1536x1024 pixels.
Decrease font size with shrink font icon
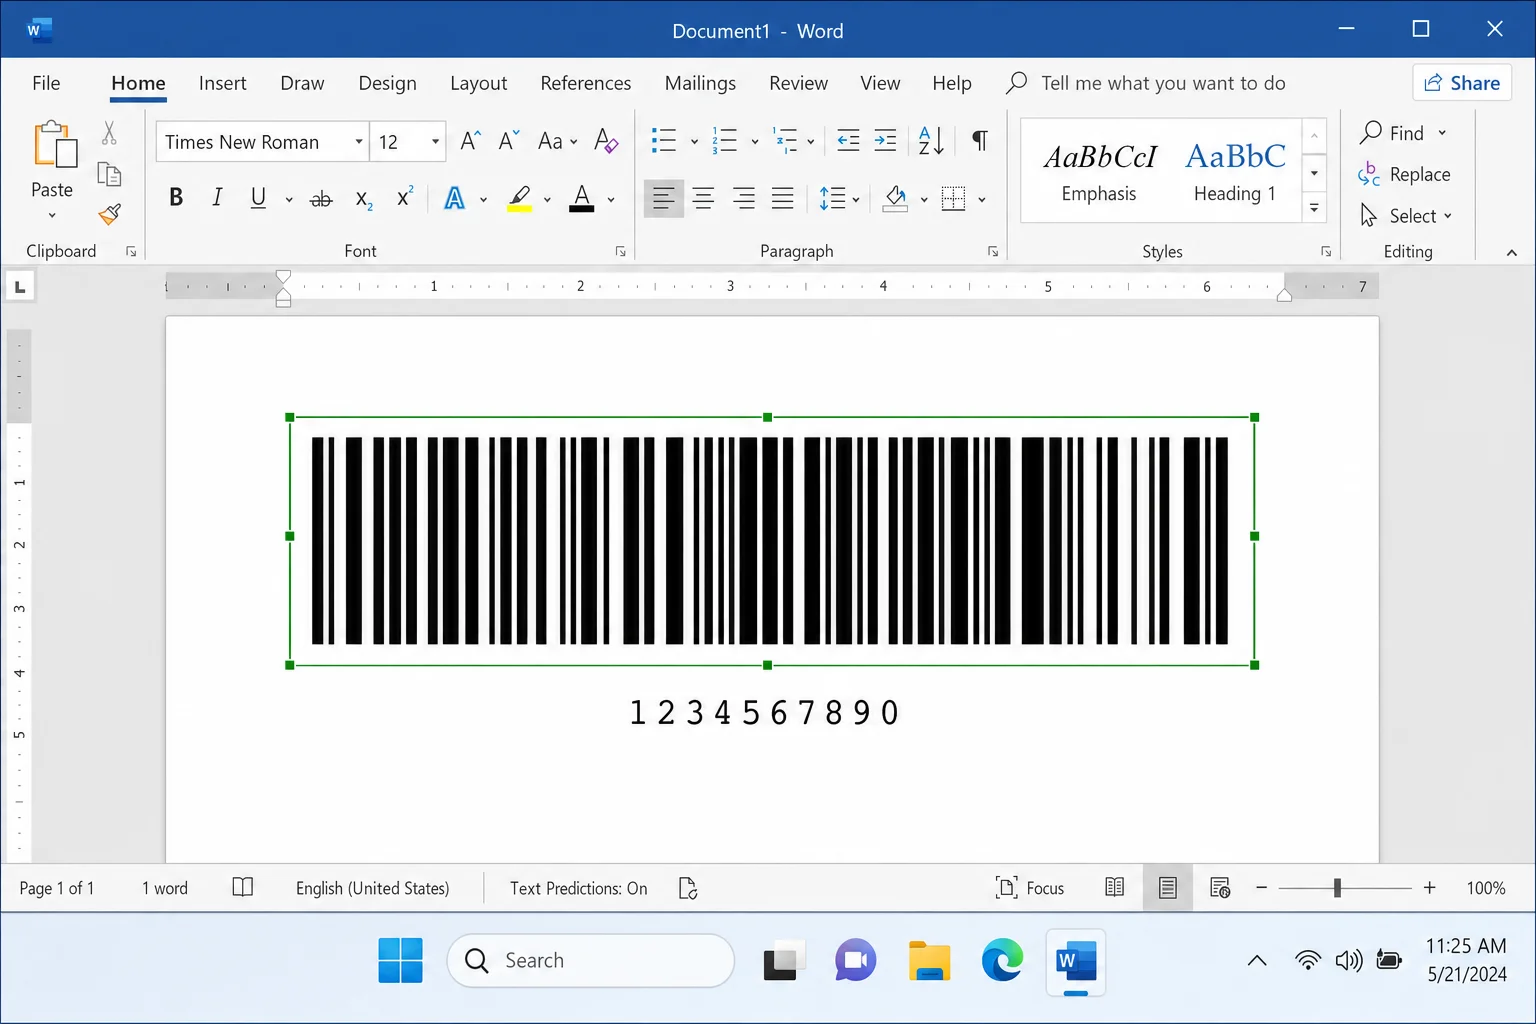click(x=509, y=141)
